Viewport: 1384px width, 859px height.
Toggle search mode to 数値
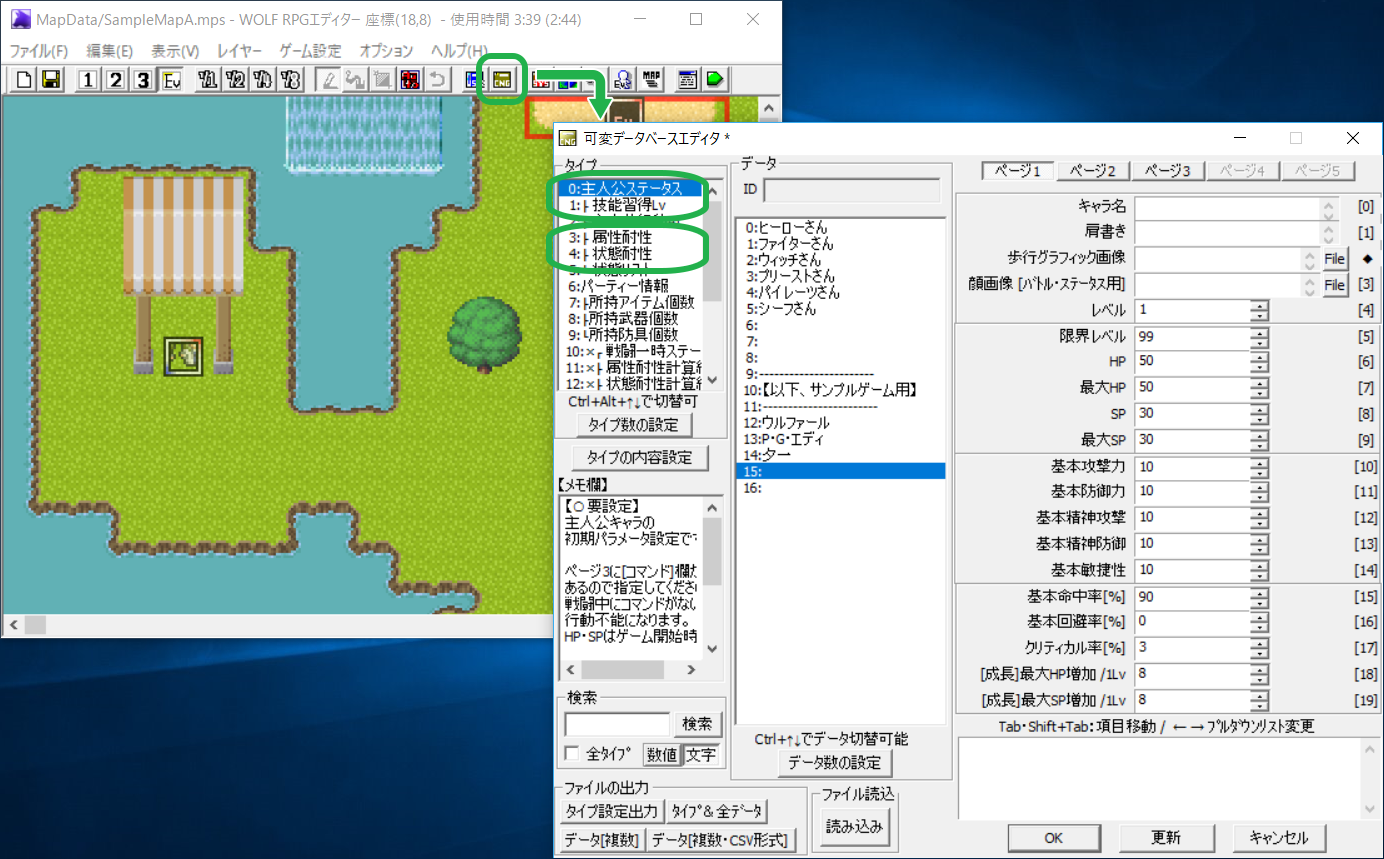662,755
